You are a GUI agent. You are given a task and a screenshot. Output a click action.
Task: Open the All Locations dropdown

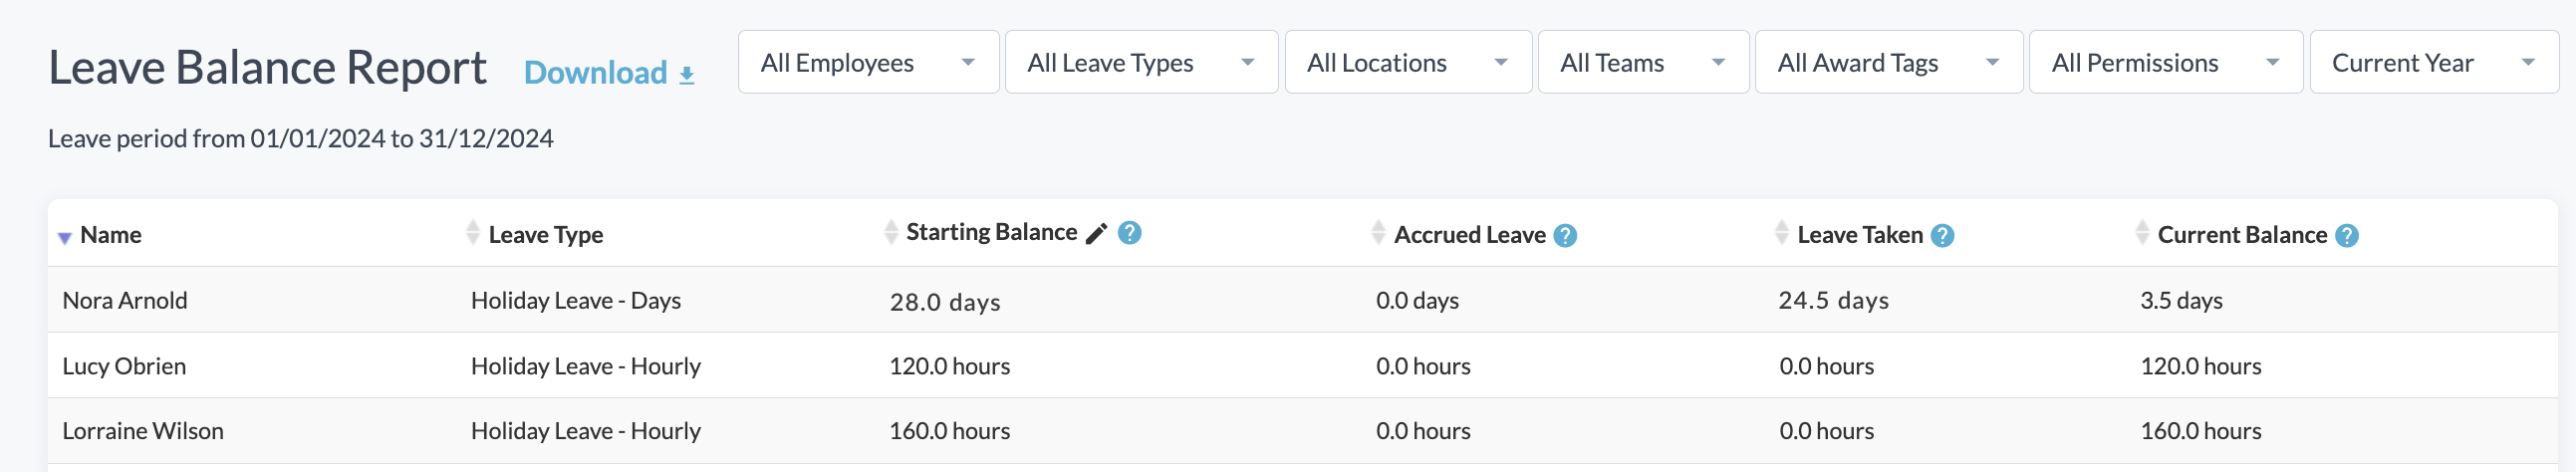(x=1407, y=62)
